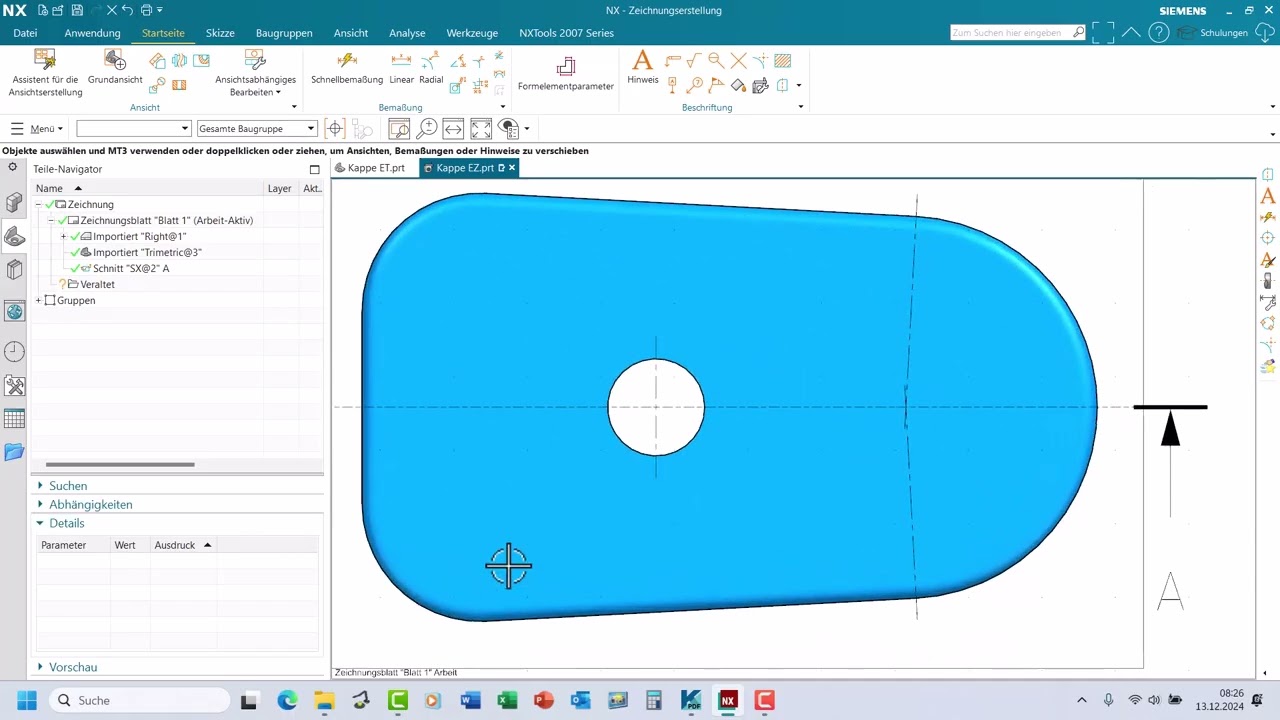Toggle checkmark for Importiert "Right@1"
This screenshot has width=1280, height=720.
pos(75,236)
